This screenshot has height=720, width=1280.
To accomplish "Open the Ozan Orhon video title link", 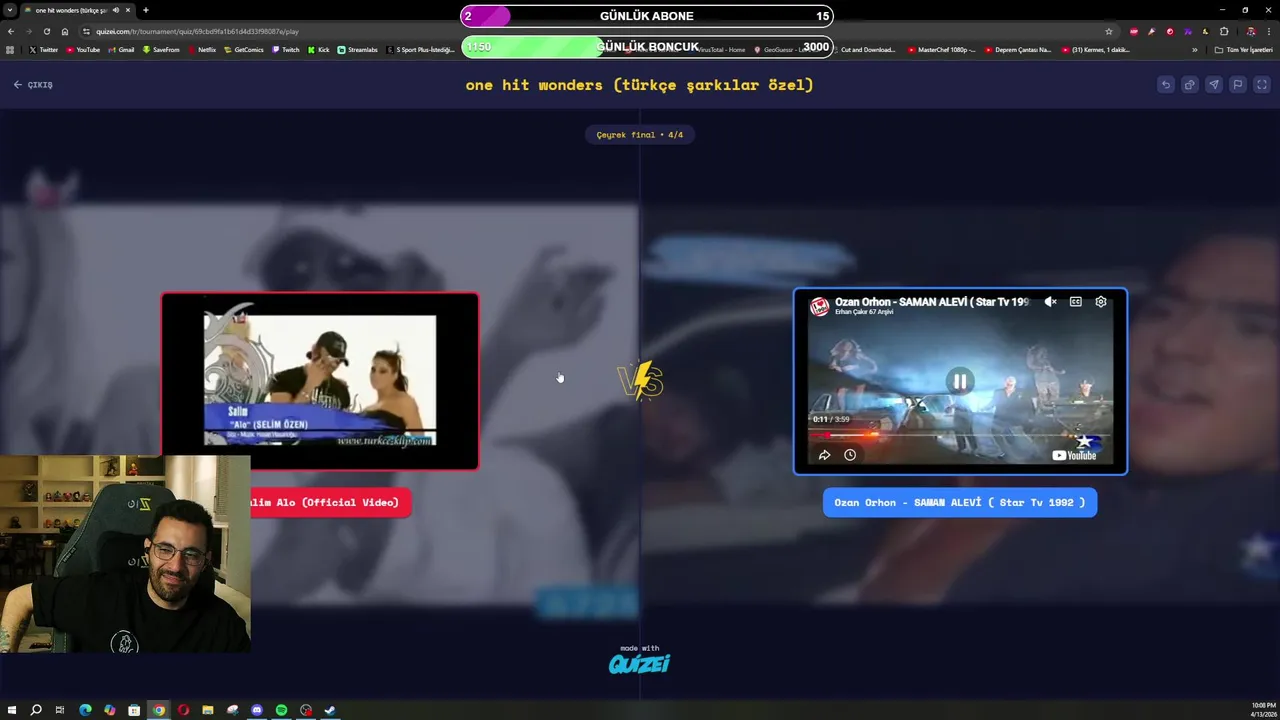I will point(931,302).
